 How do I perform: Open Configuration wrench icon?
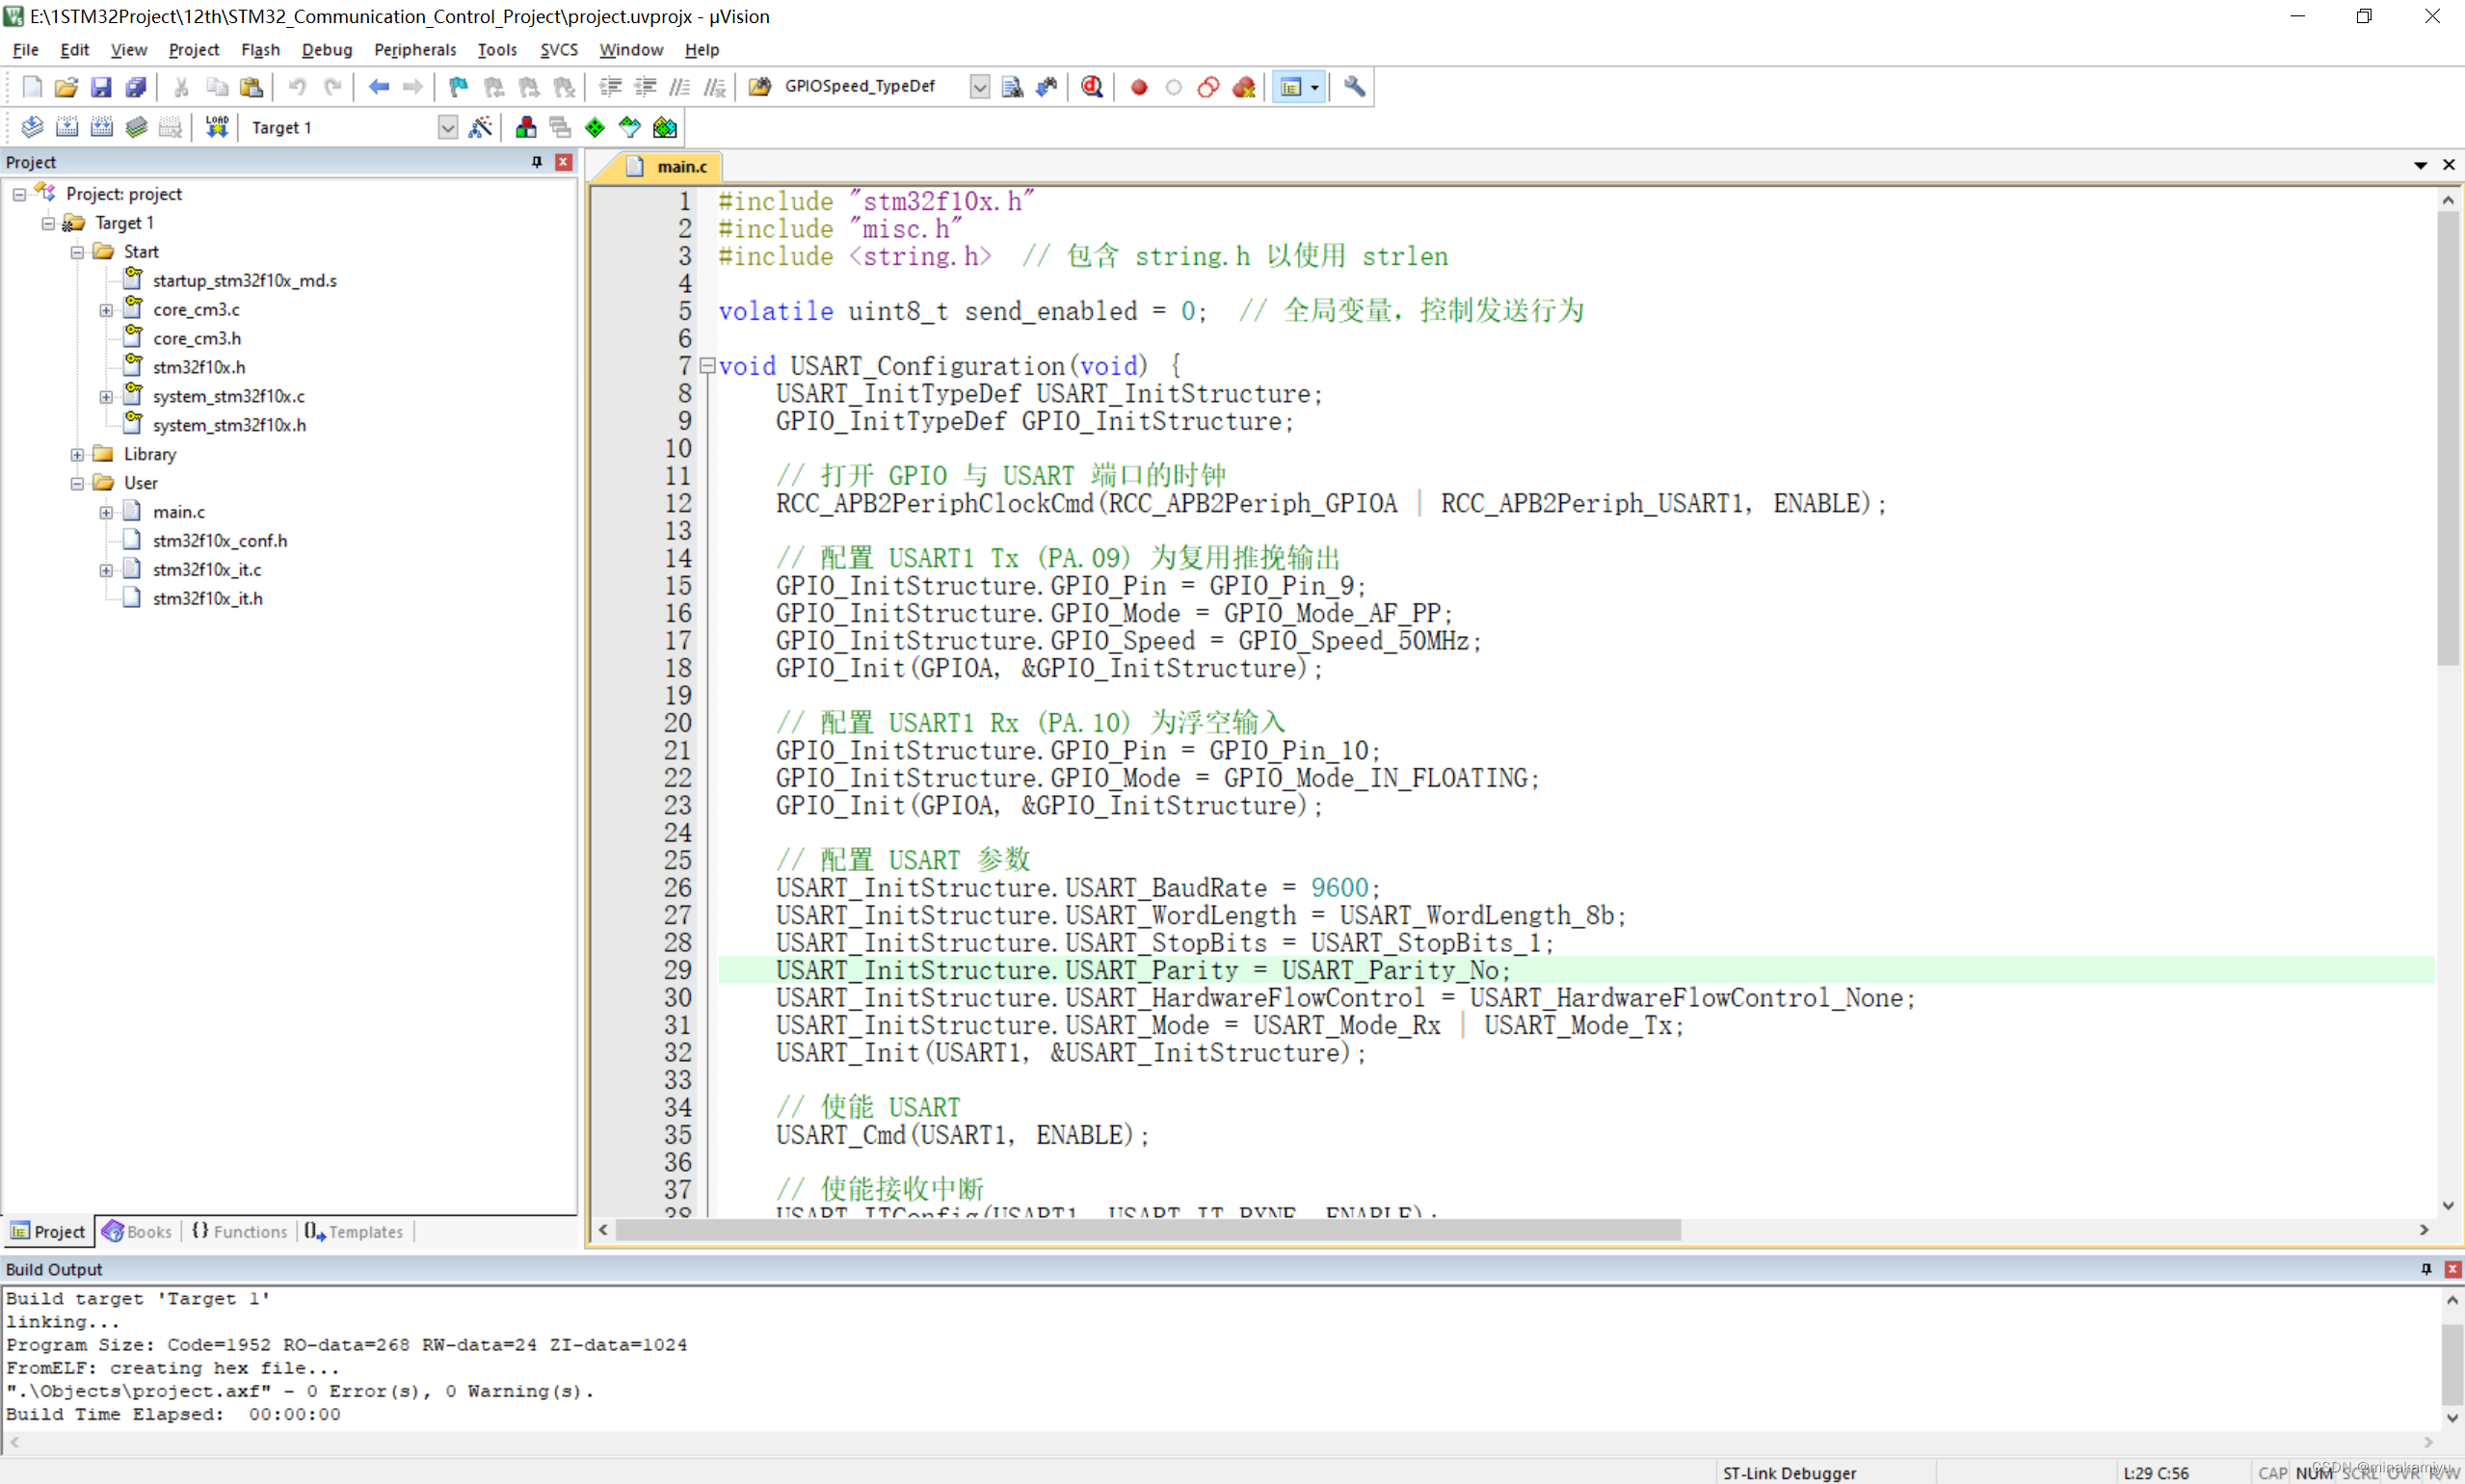pyautogui.click(x=1354, y=87)
